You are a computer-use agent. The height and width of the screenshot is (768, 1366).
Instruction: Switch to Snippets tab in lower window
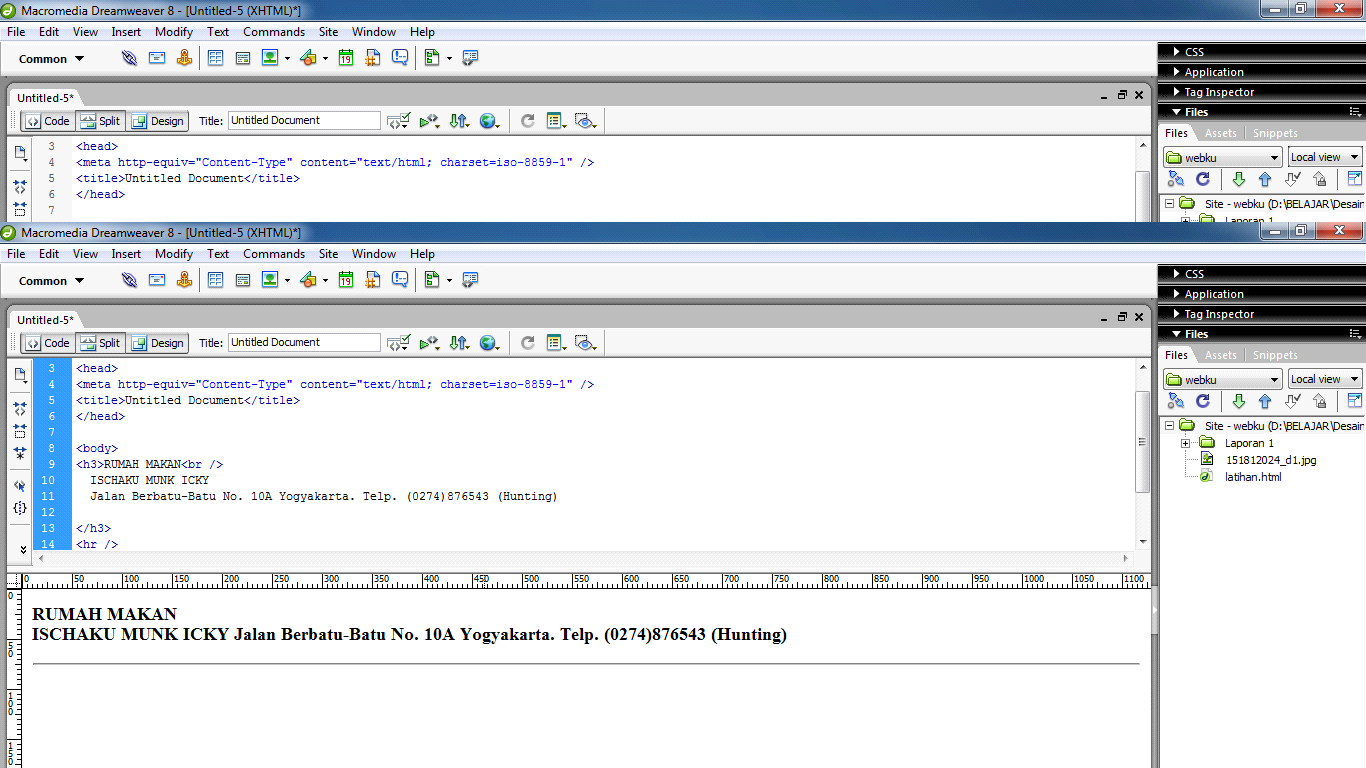pos(1275,355)
